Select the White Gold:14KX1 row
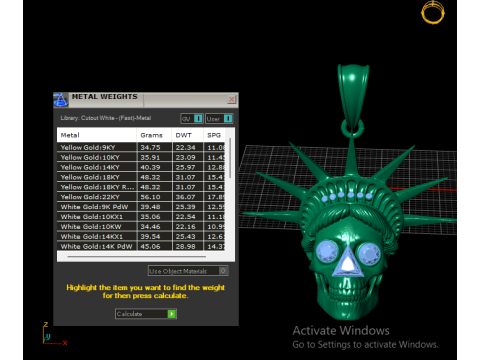The width and height of the screenshot is (480, 360). coord(141,236)
